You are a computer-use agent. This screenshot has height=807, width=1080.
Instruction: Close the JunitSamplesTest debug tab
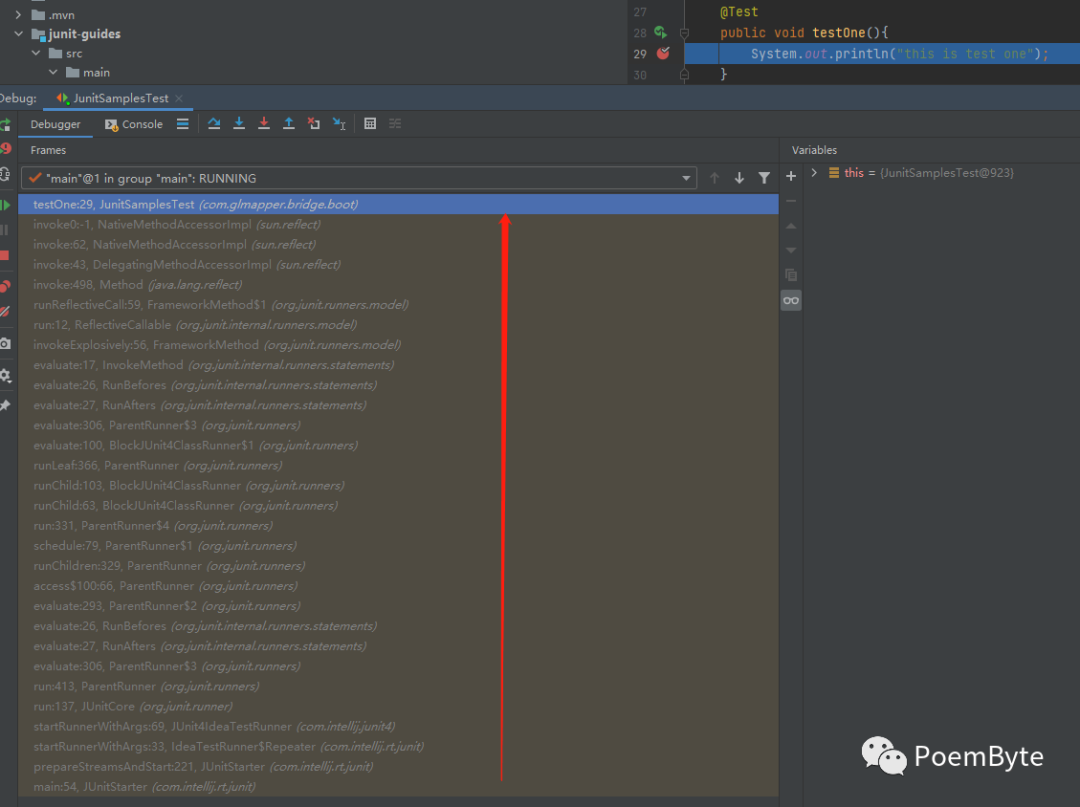pos(179,98)
